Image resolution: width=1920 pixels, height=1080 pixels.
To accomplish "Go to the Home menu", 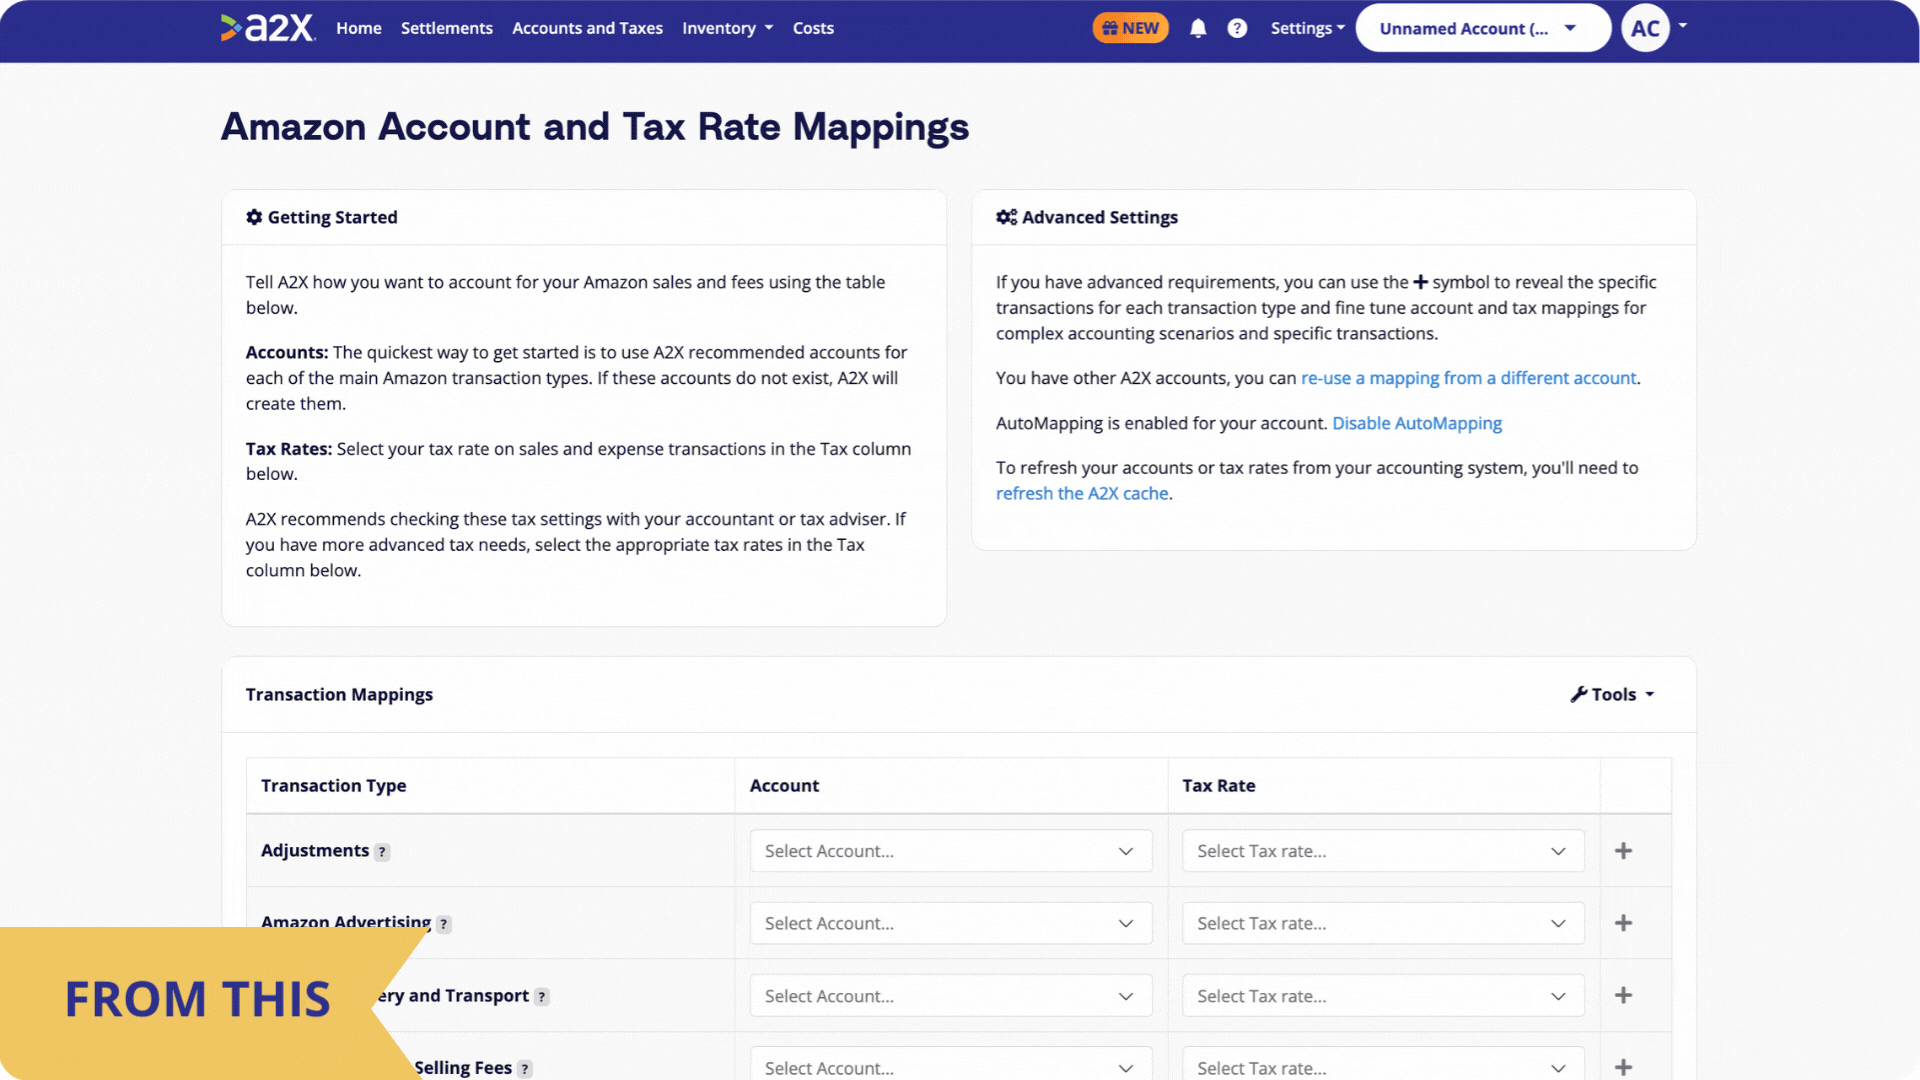I will [359, 28].
